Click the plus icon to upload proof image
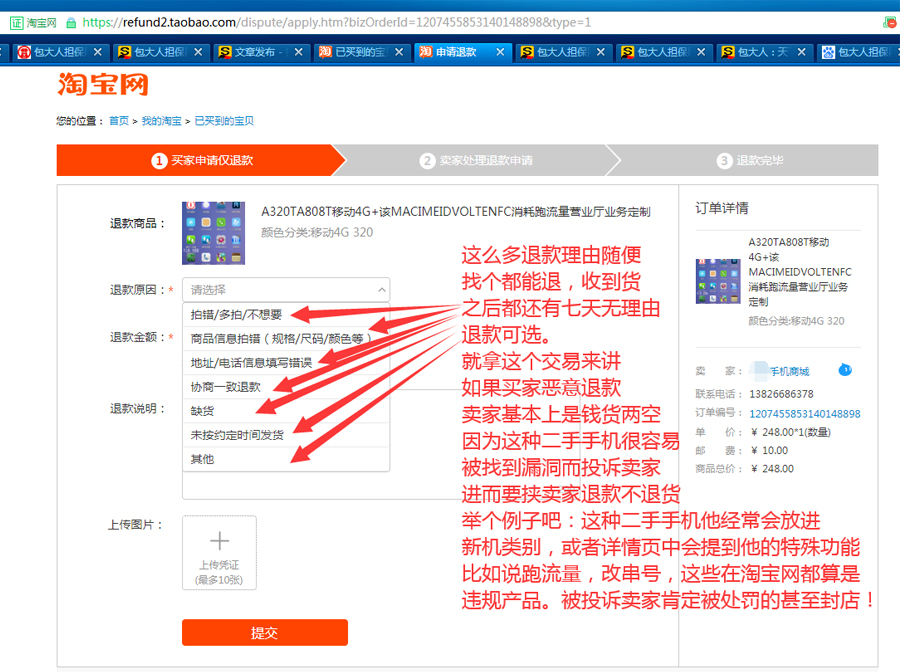 pyautogui.click(x=219, y=543)
